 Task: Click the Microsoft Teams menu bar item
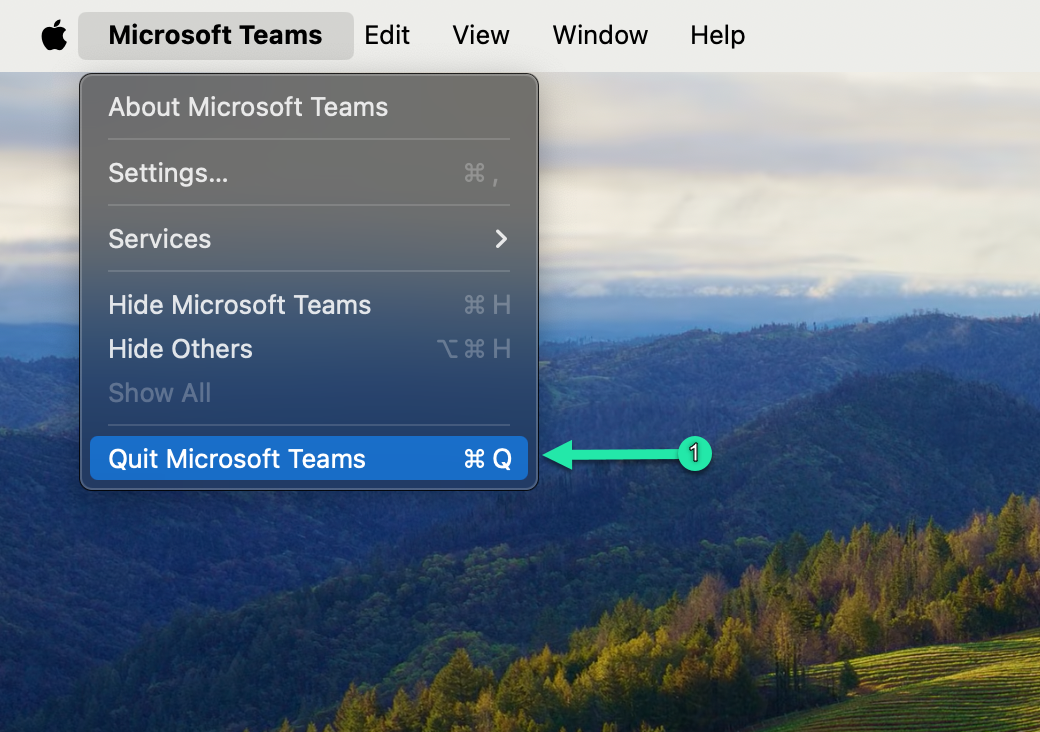coord(216,35)
